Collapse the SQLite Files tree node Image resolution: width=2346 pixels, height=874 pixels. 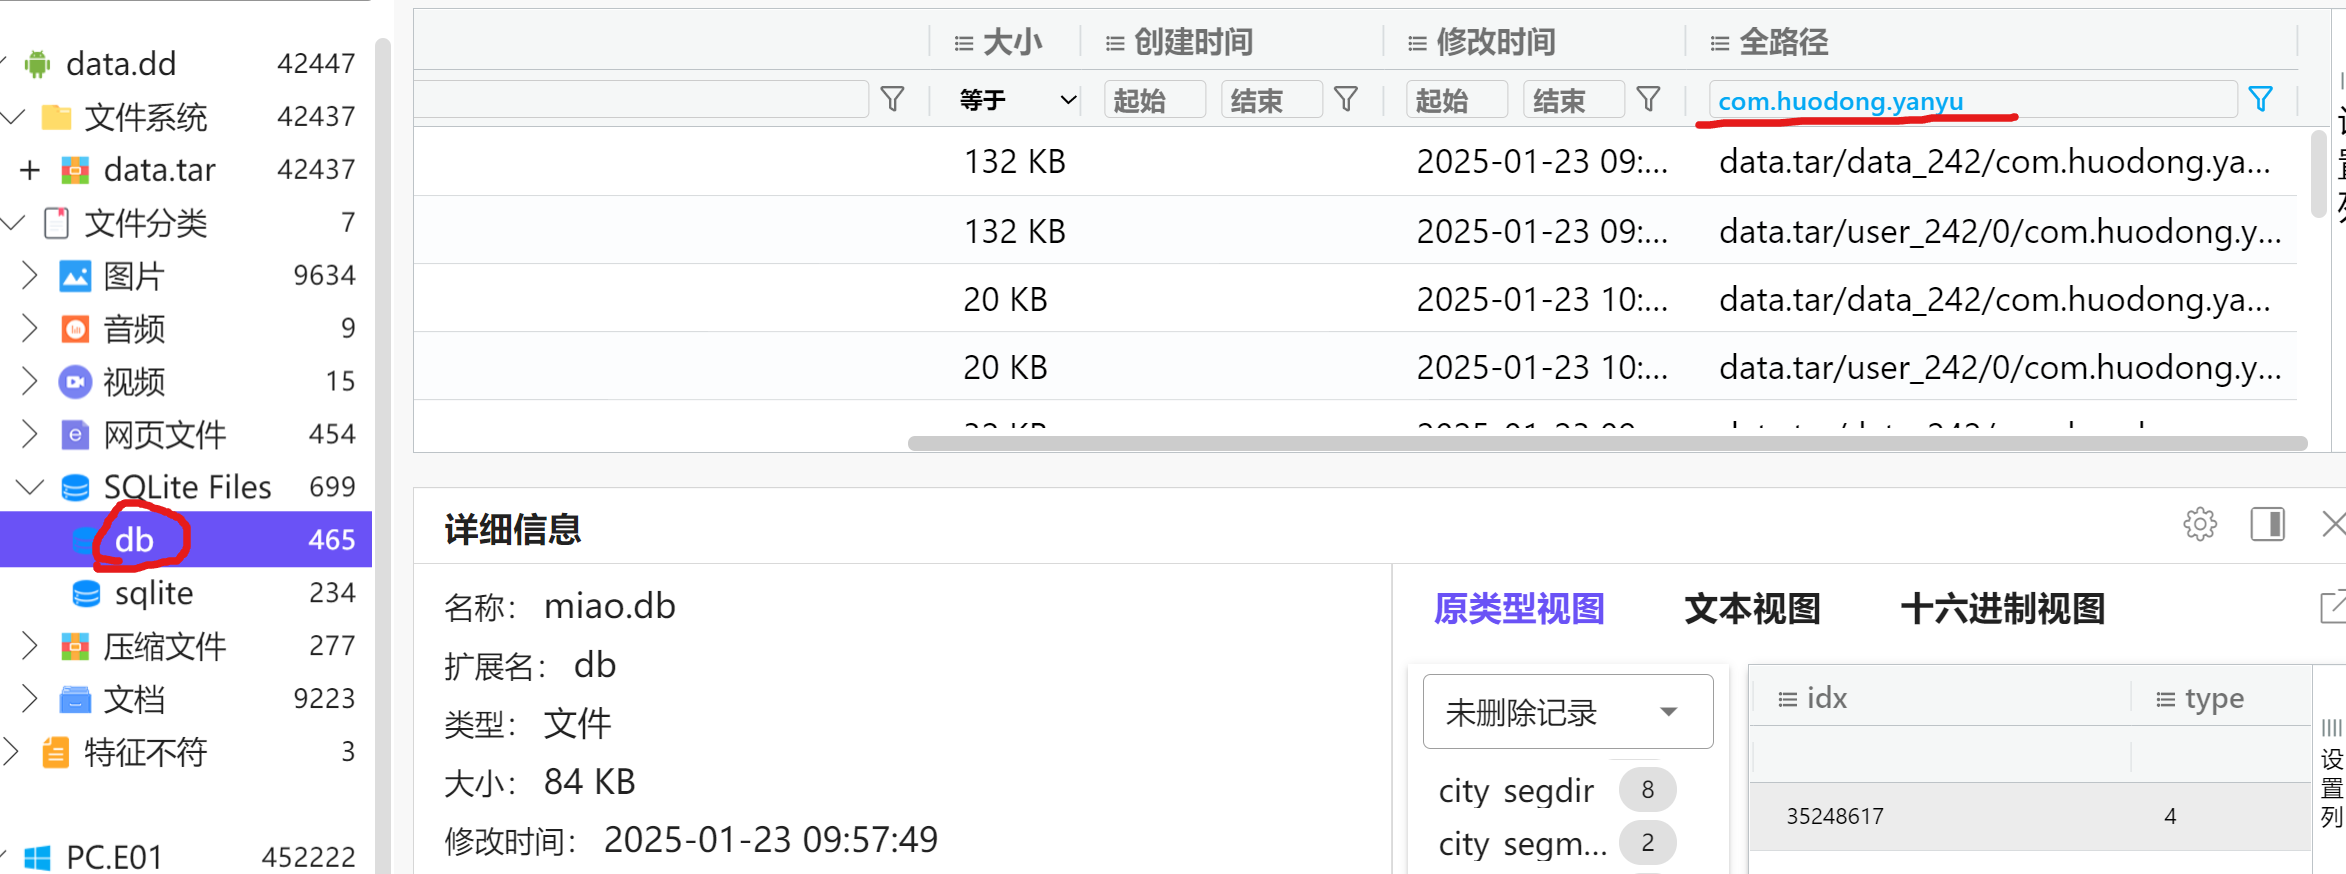tap(30, 487)
